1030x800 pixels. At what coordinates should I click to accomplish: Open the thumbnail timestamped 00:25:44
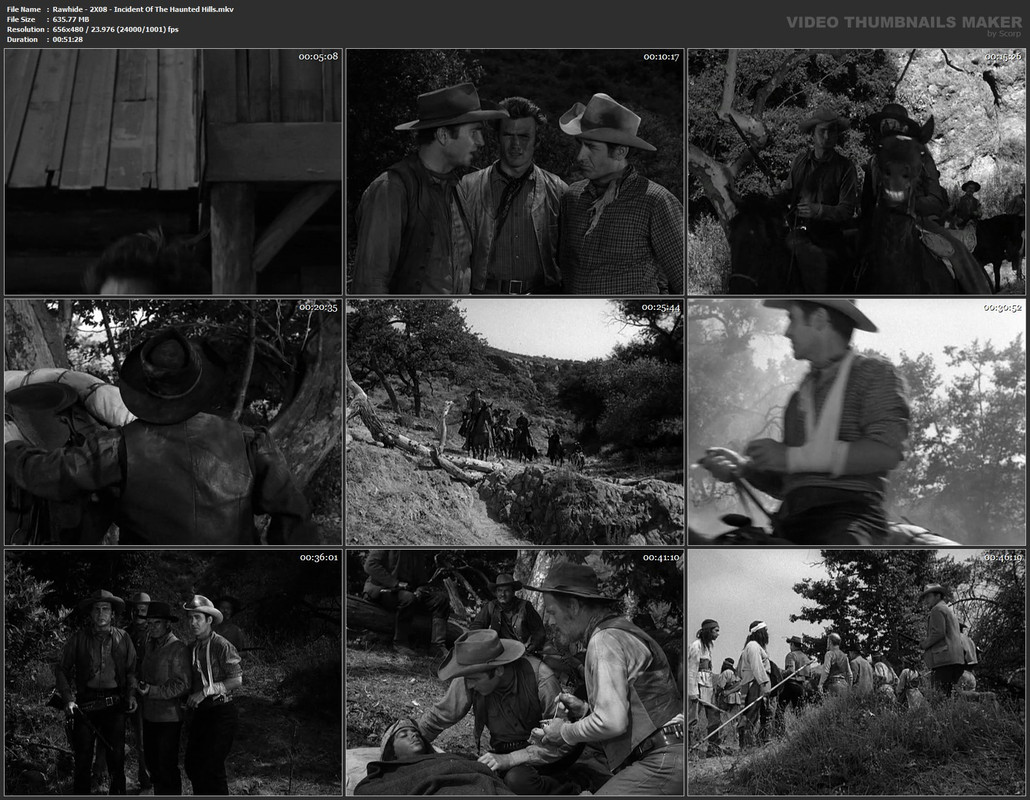[x=515, y=422]
